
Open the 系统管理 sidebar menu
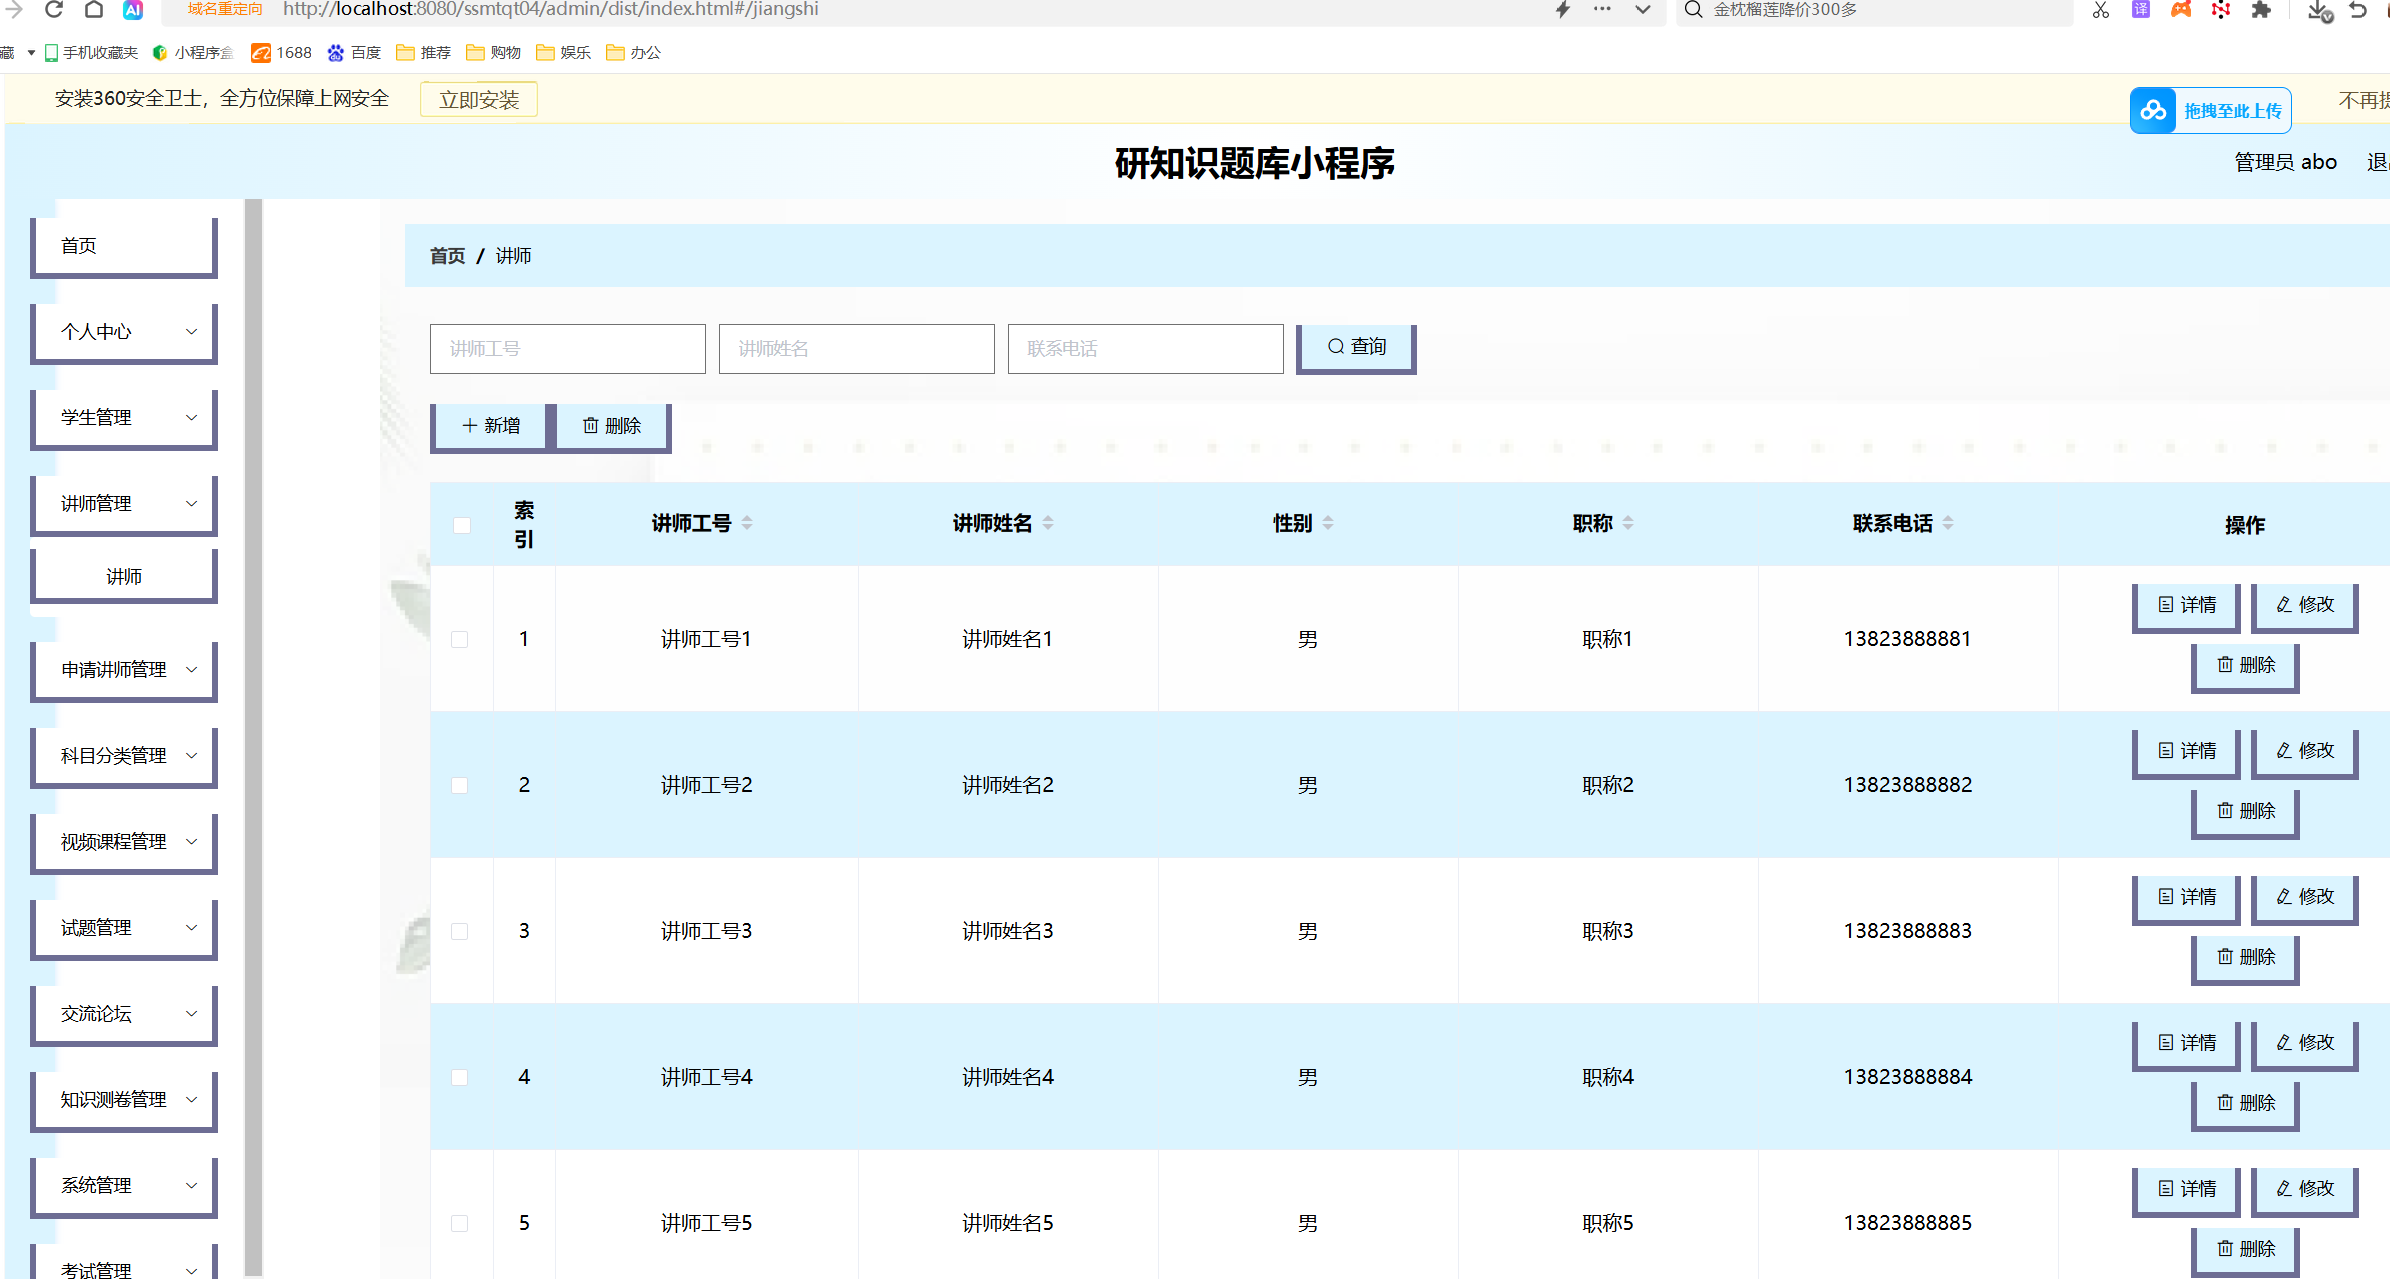click(124, 1186)
